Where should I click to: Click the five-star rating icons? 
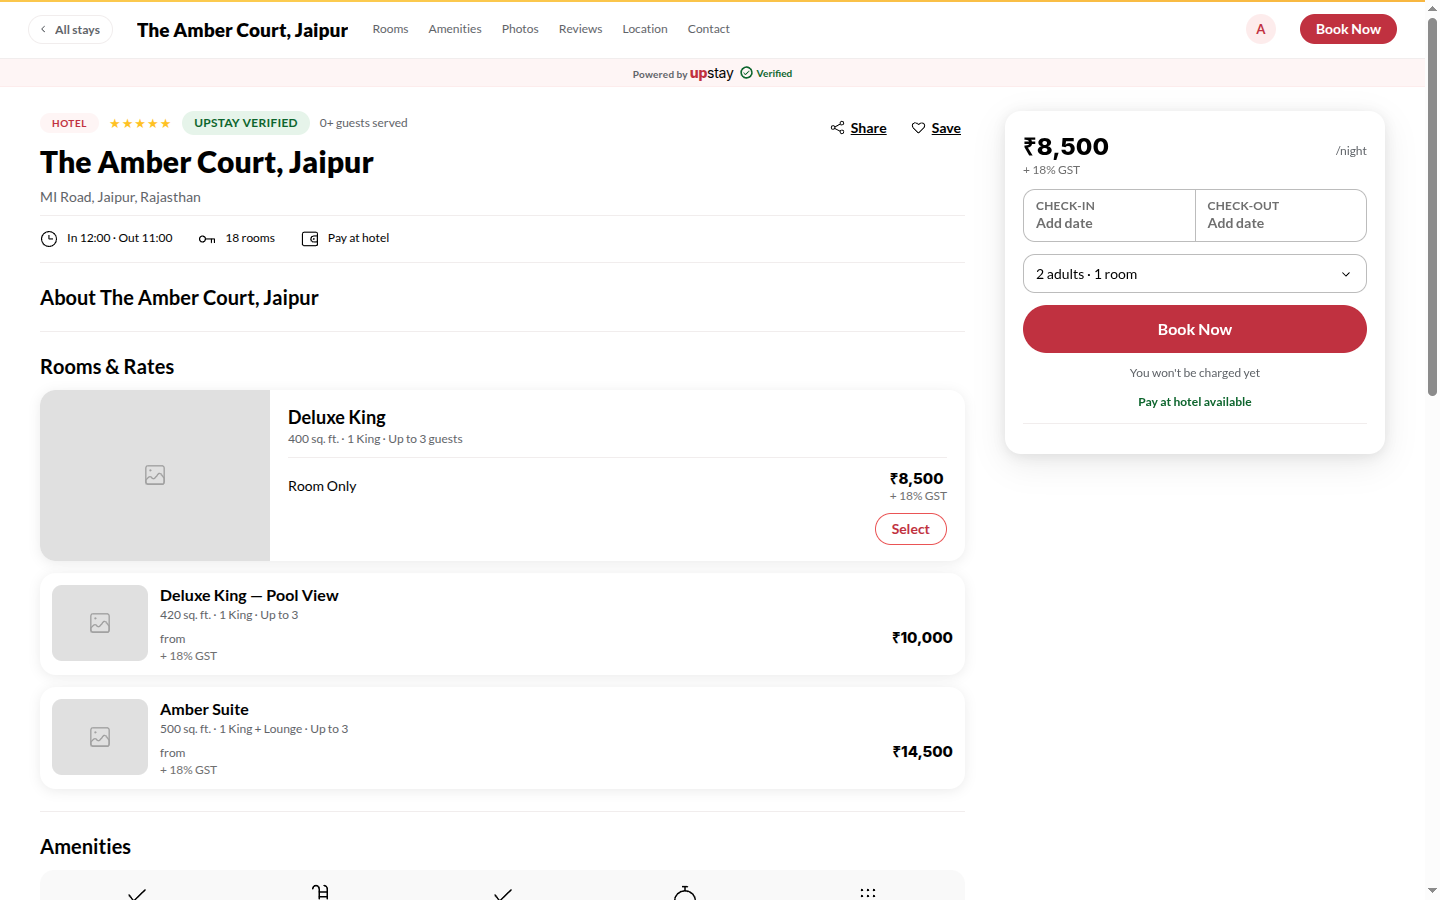140,124
